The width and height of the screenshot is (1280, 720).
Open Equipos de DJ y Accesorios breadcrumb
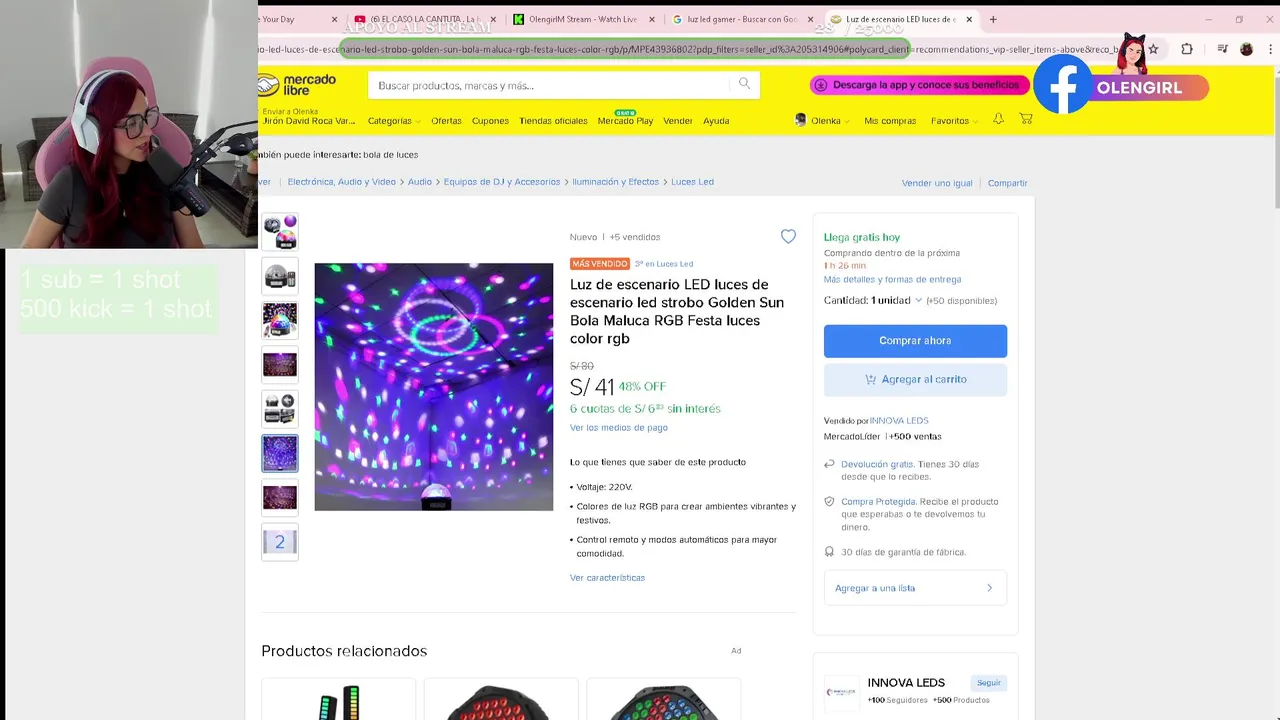click(x=502, y=182)
